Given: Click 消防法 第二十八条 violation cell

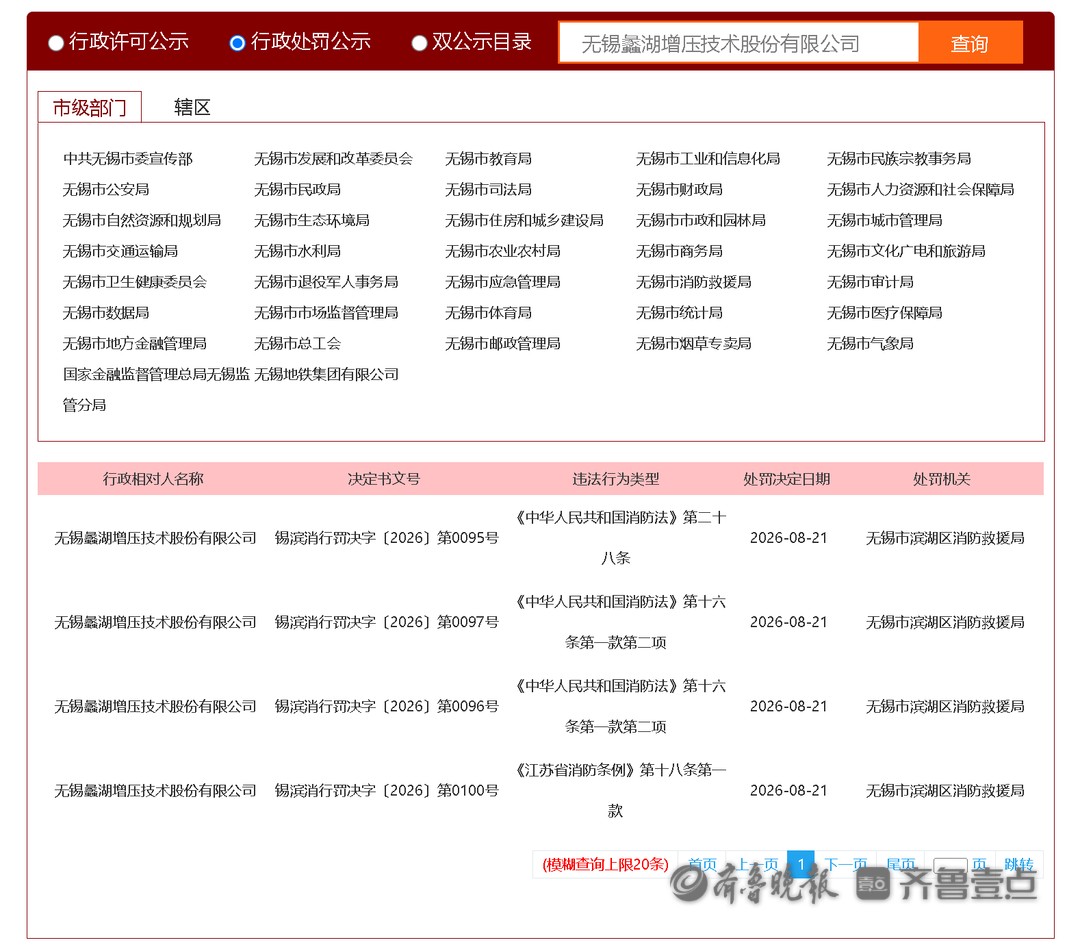Looking at the screenshot, I should tap(620, 538).
